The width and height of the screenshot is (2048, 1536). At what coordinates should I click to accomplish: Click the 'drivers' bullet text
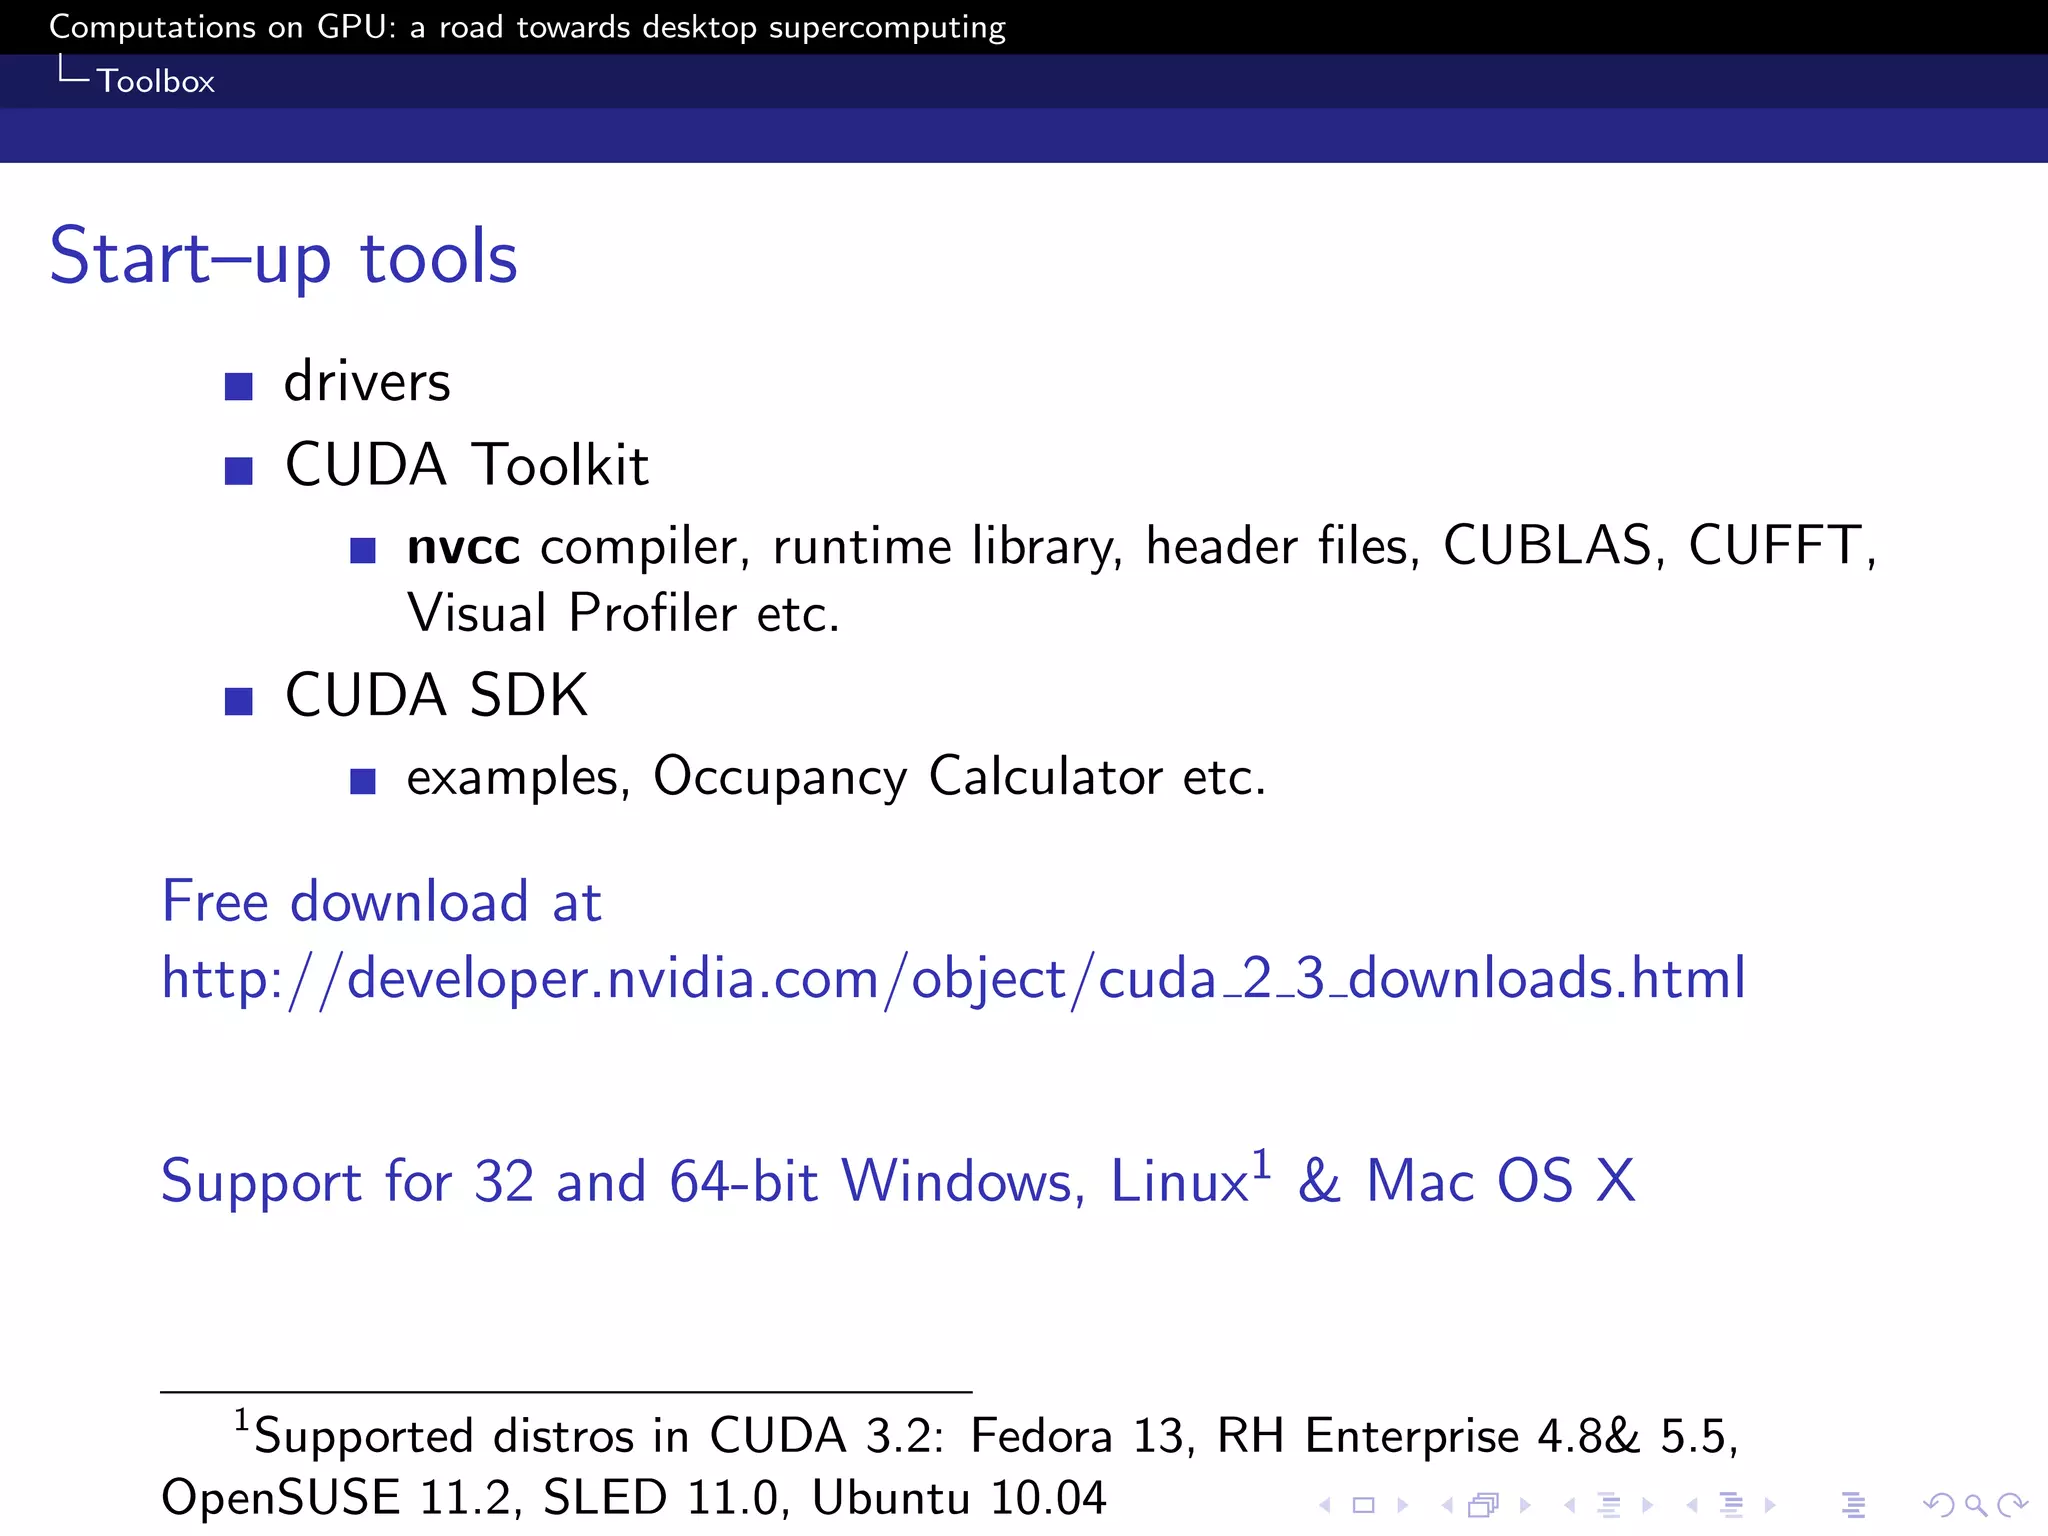[367, 383]
